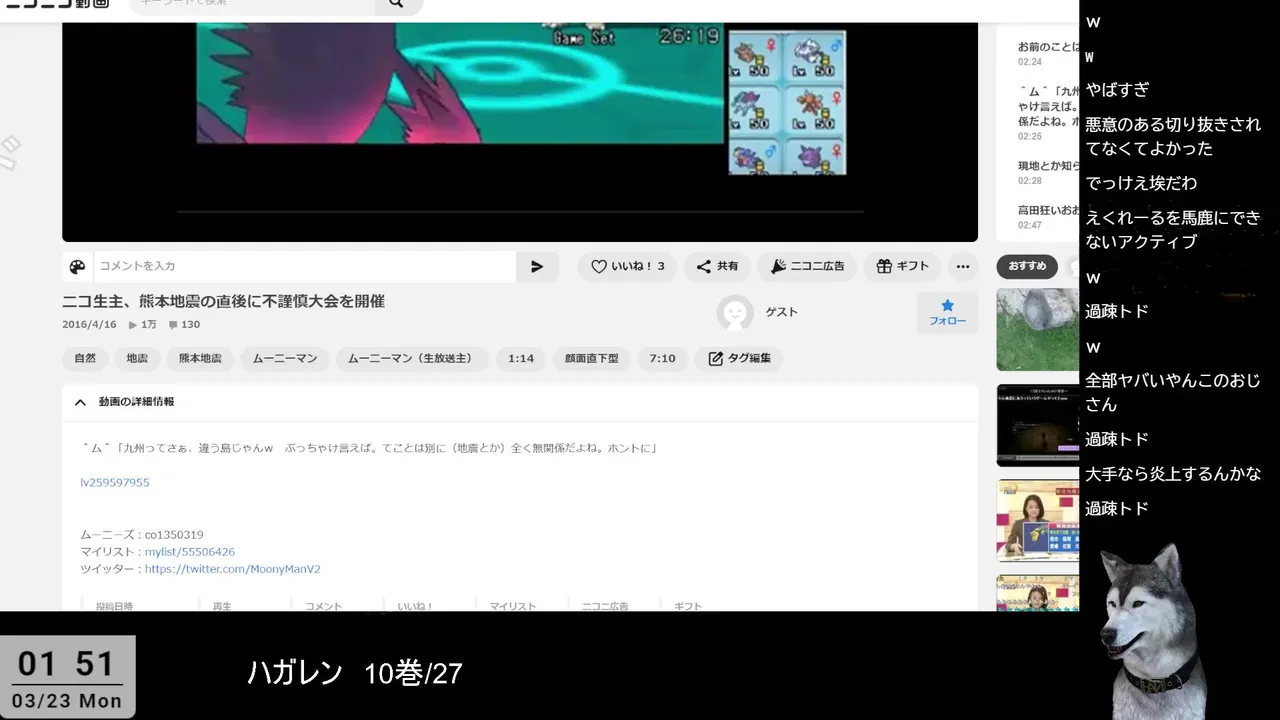Click the ゲスト uploader name
The image size is (1280, 720).
(x=781, y=312)
